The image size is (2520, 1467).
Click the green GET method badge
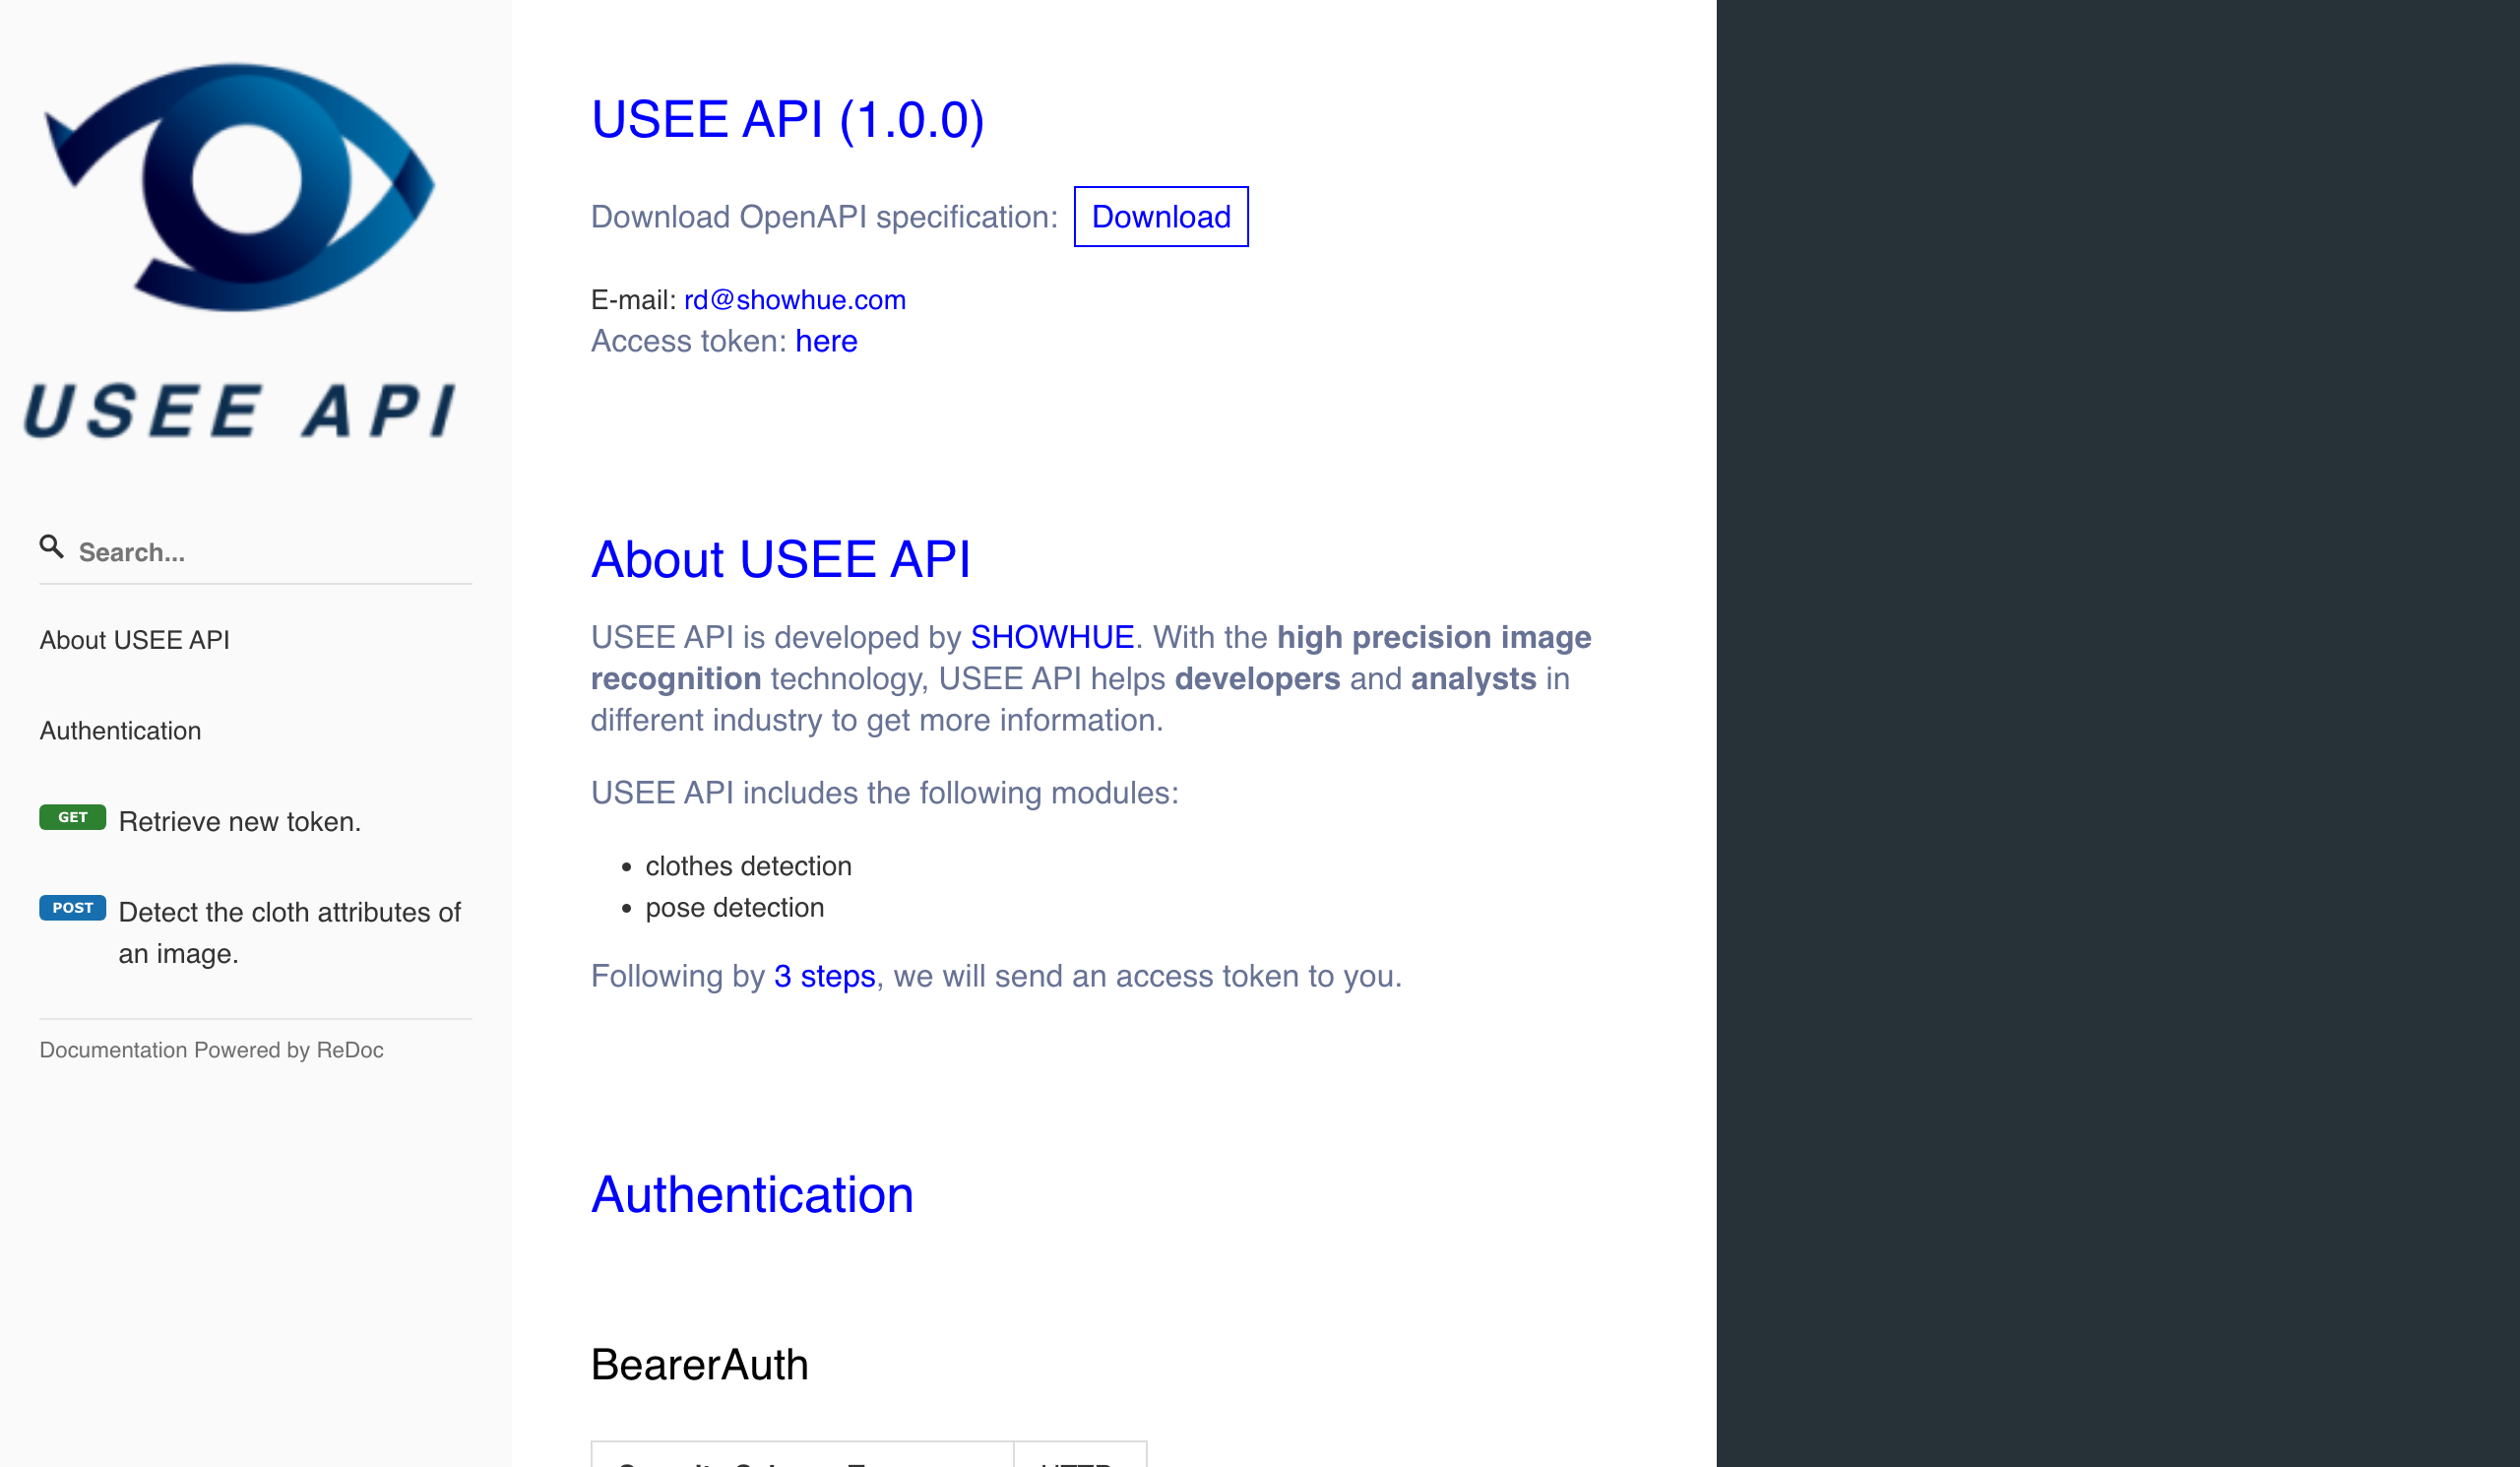pyautogui.click(x=72, y=818)
